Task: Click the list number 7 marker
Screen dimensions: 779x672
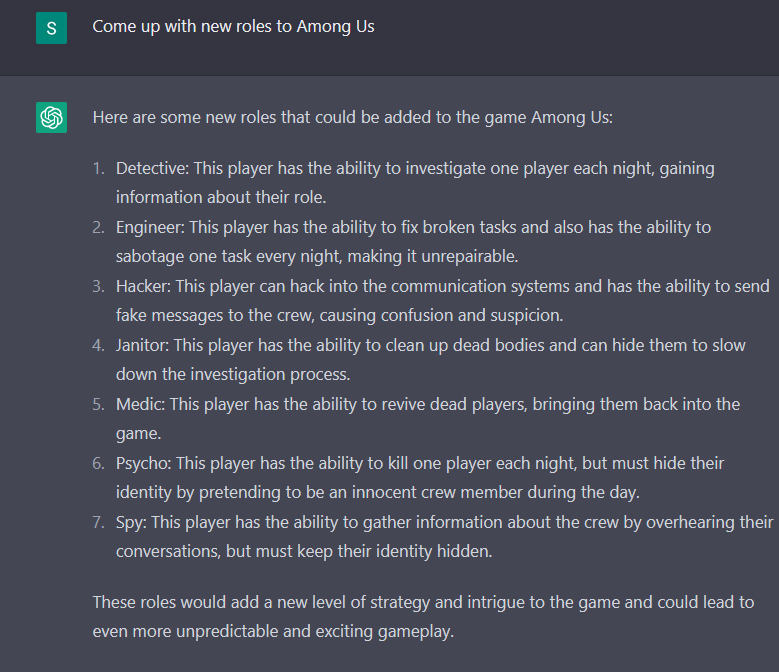Action: coord(98,522)
